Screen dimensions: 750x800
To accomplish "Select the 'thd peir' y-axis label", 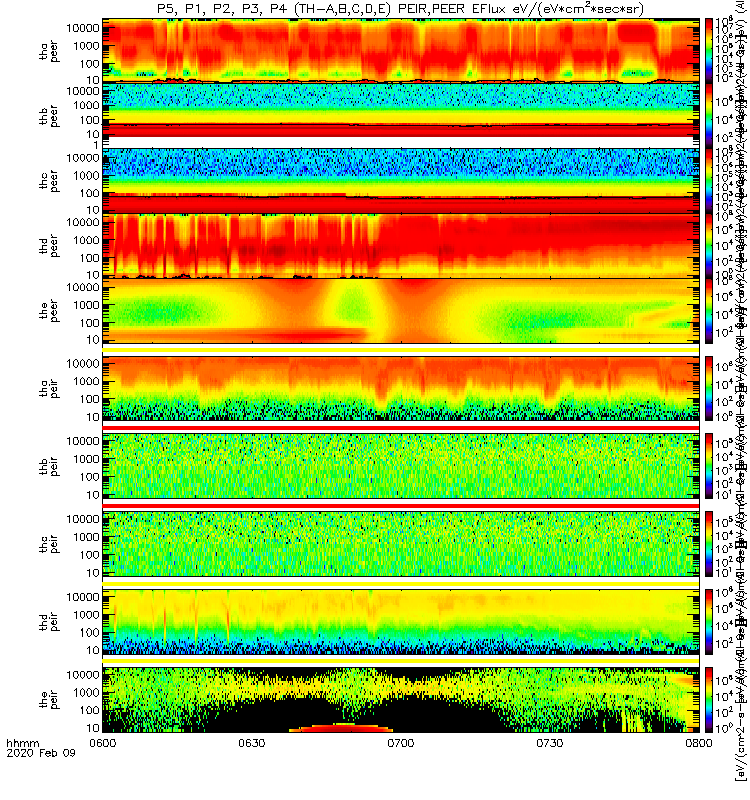I will [x=49, y=622].
